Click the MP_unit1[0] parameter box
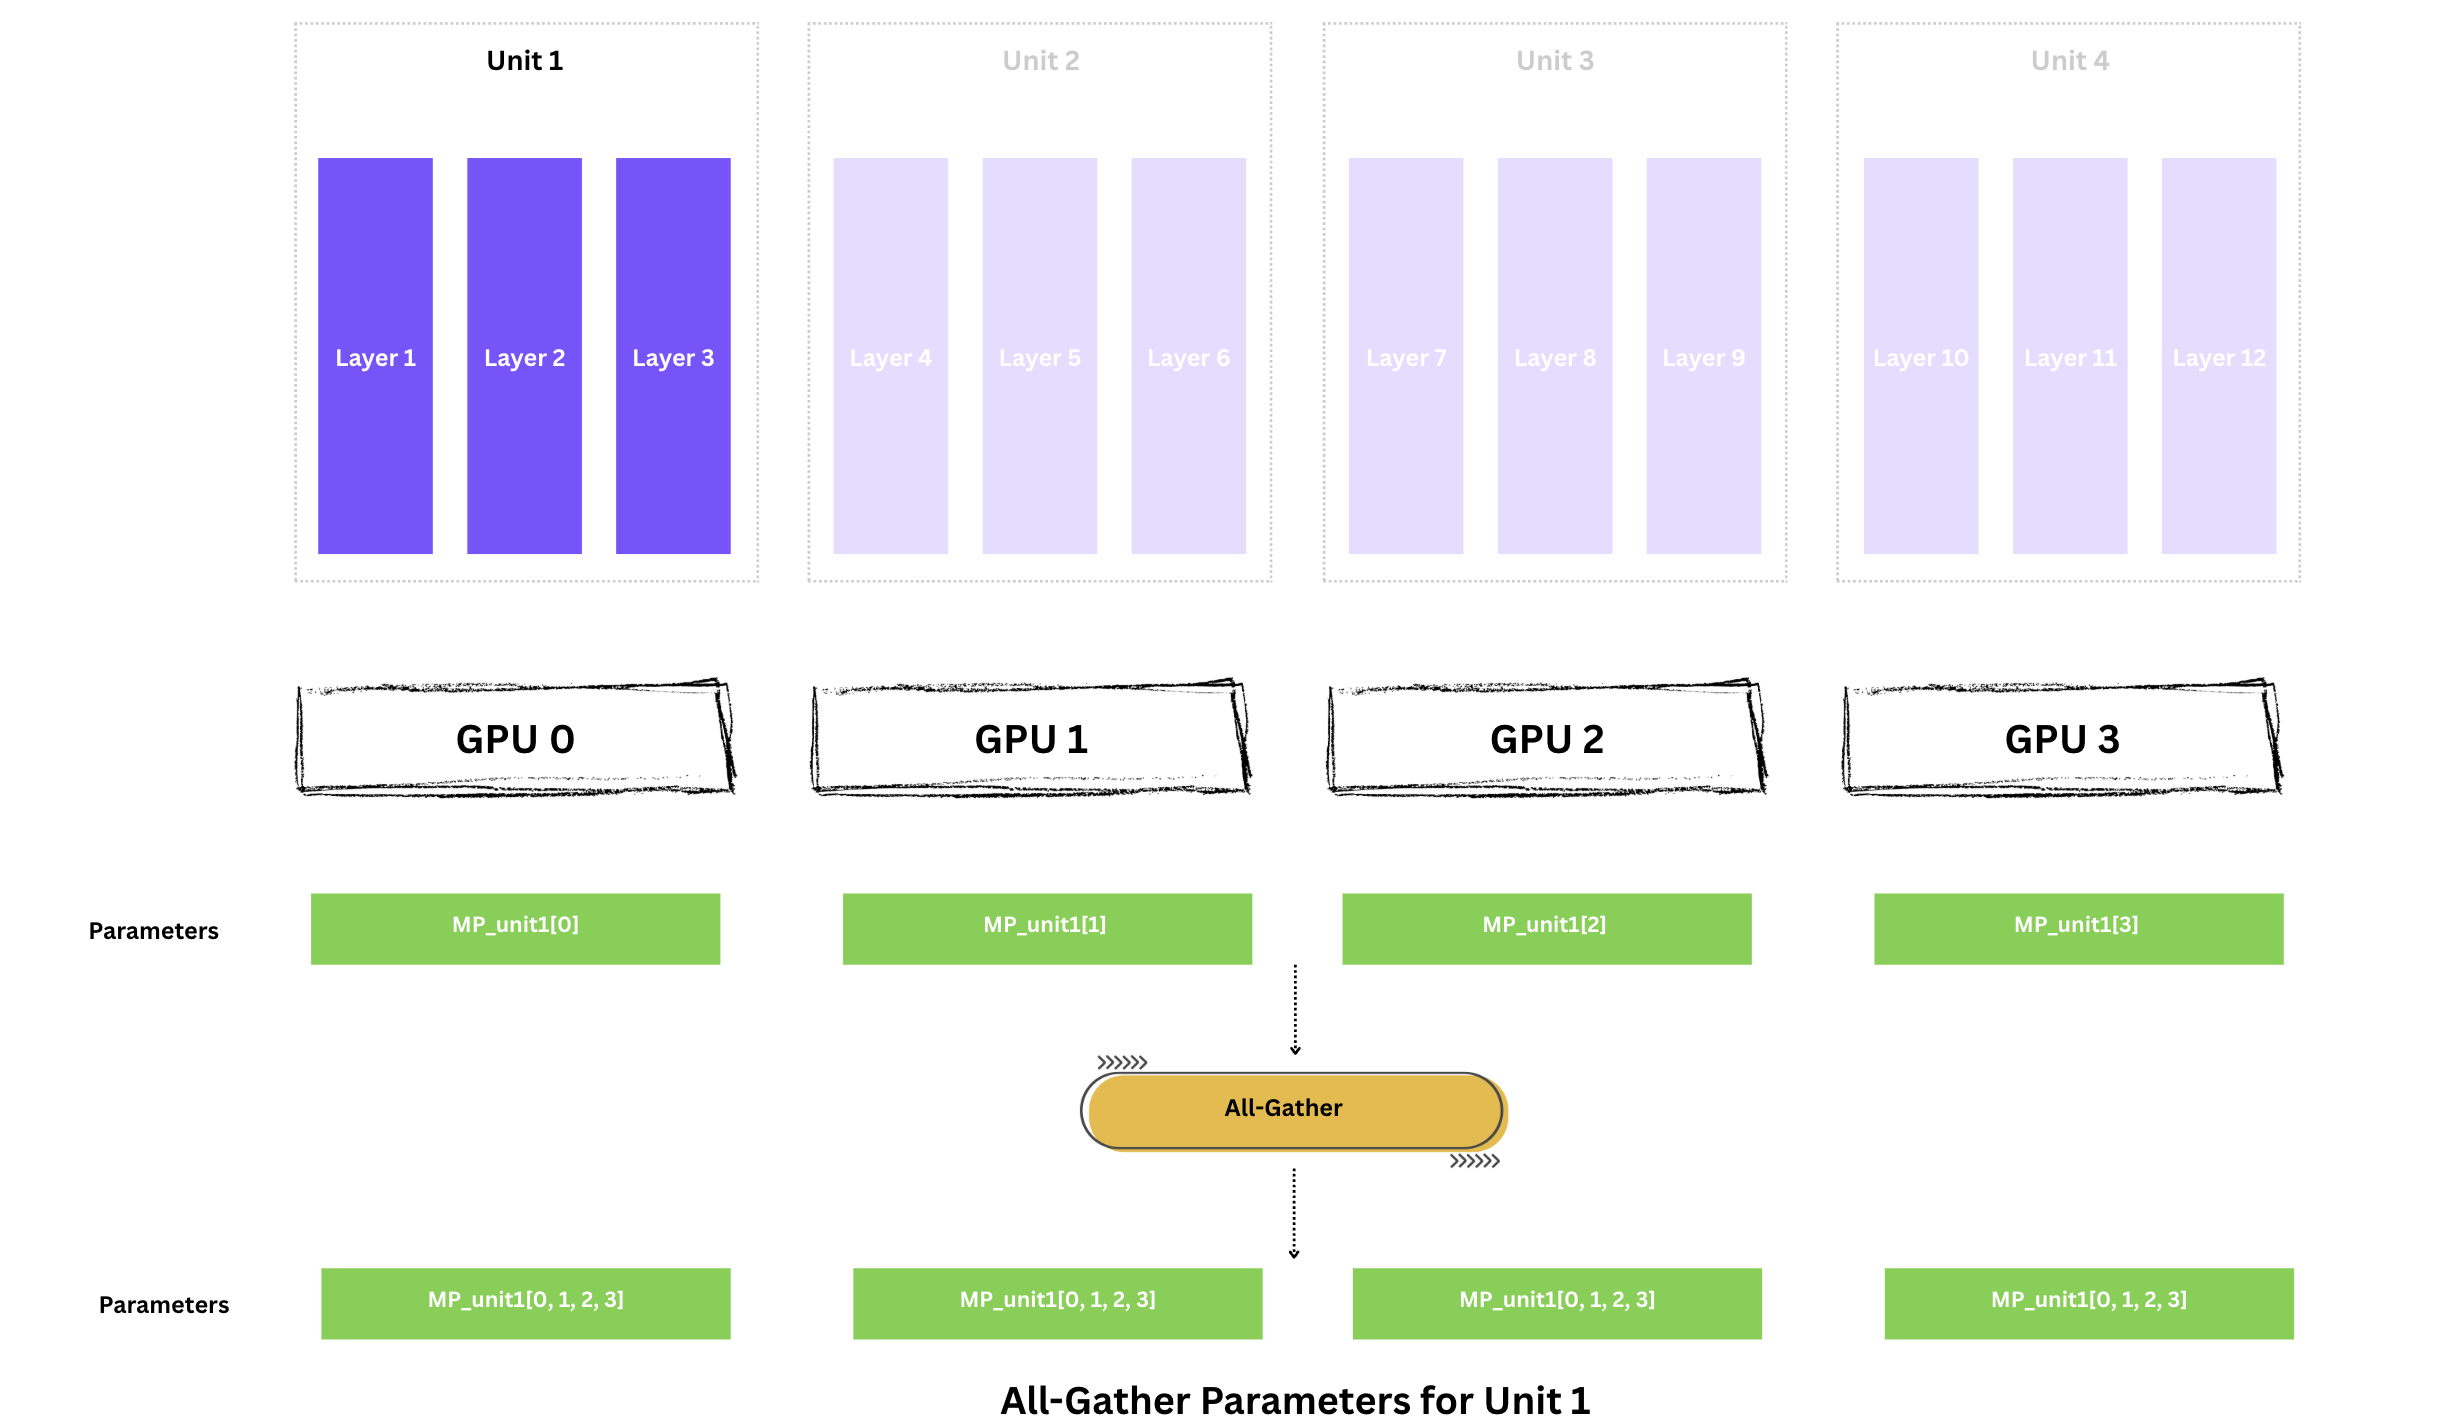This screenshot has height=1428, width=2452. click(x=515, y=928)
